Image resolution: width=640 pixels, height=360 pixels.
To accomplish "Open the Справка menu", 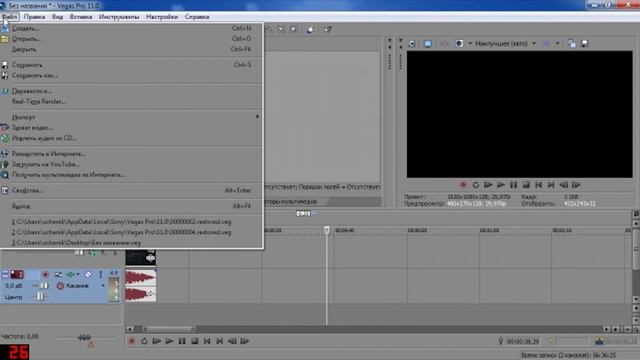I will [197, 17].
